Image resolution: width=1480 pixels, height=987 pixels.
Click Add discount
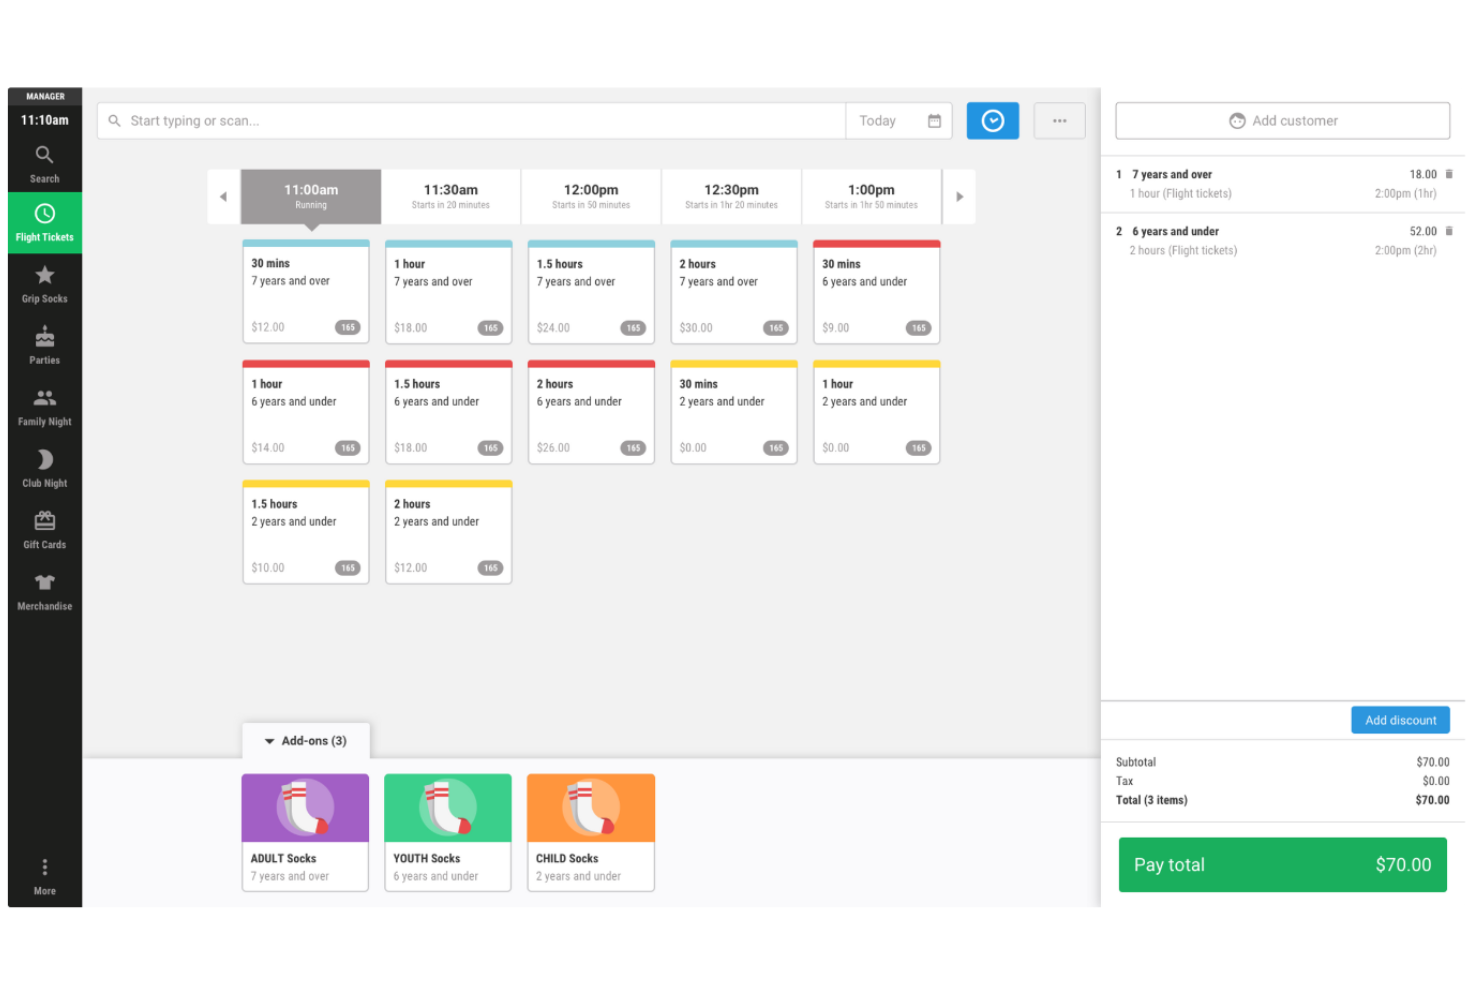1400,719
